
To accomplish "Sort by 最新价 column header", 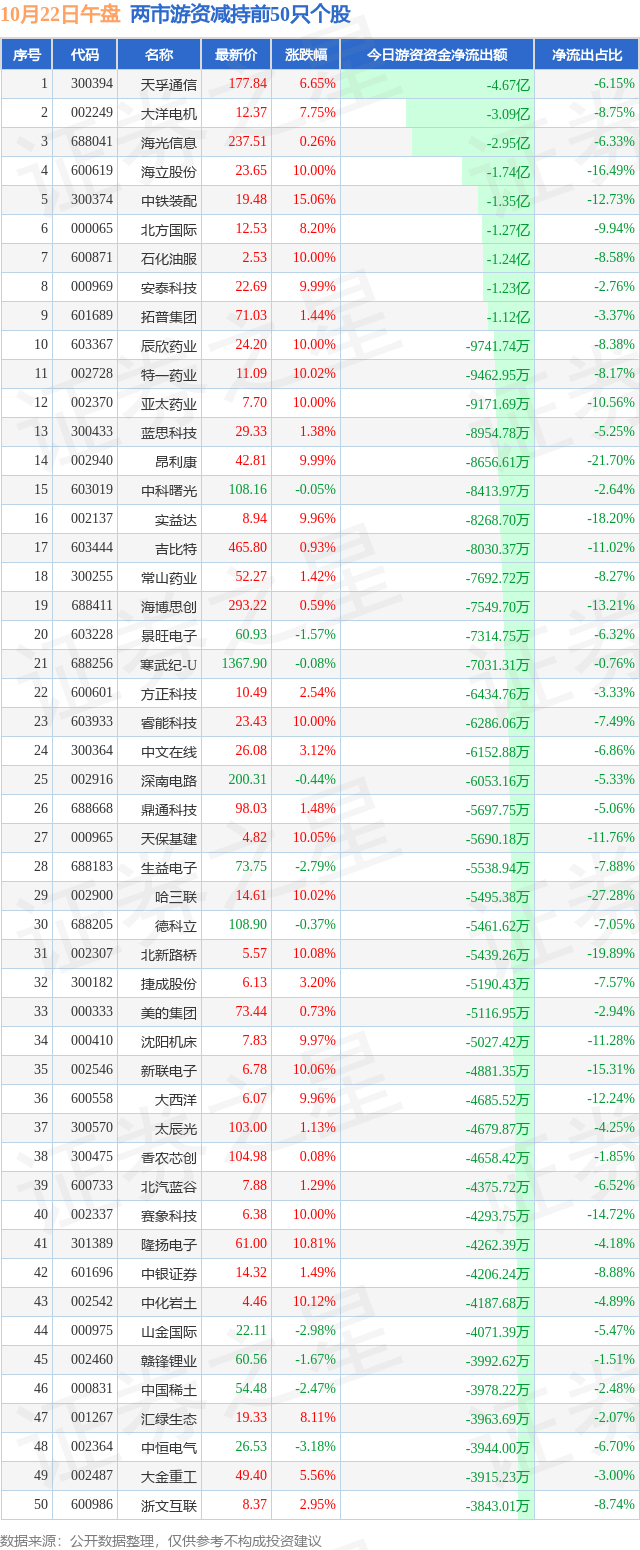I will click(236, 55).
